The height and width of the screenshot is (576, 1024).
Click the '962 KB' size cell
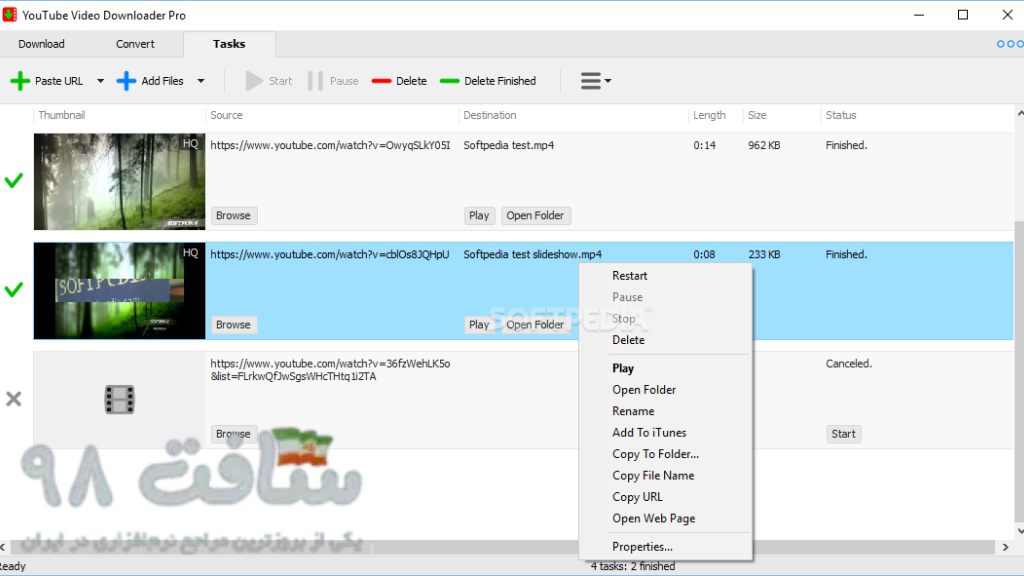point(764,145)
